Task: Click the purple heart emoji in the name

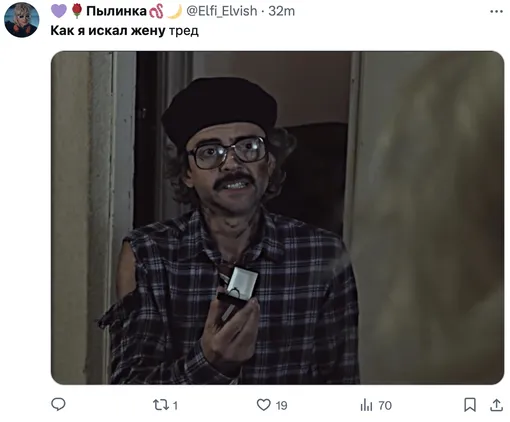Action: click(x=59, y=11)
